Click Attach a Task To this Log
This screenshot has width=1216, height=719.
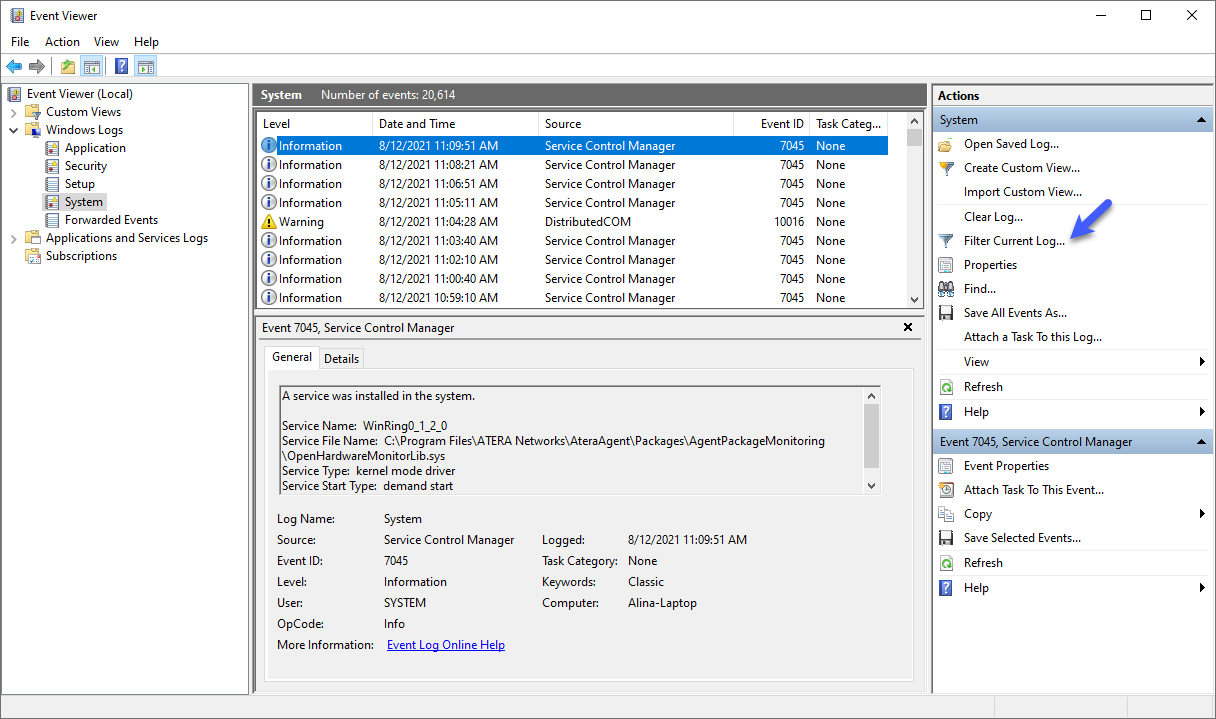(1033, 337)
